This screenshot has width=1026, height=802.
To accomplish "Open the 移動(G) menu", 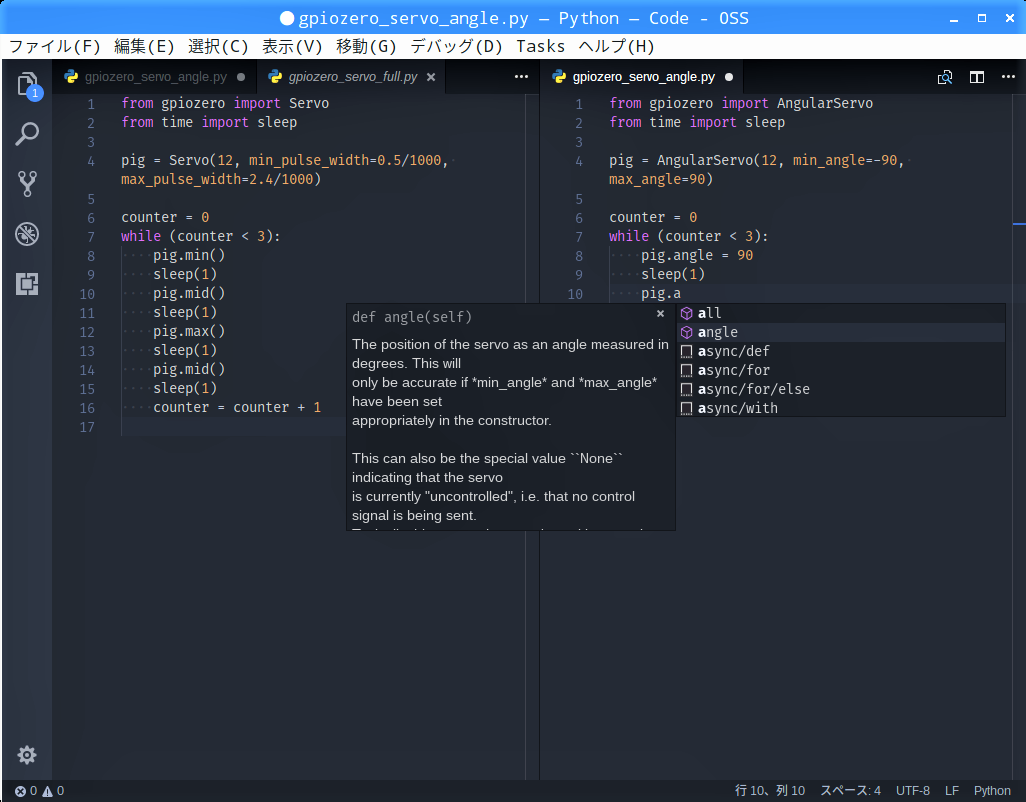I will [366, 46].
